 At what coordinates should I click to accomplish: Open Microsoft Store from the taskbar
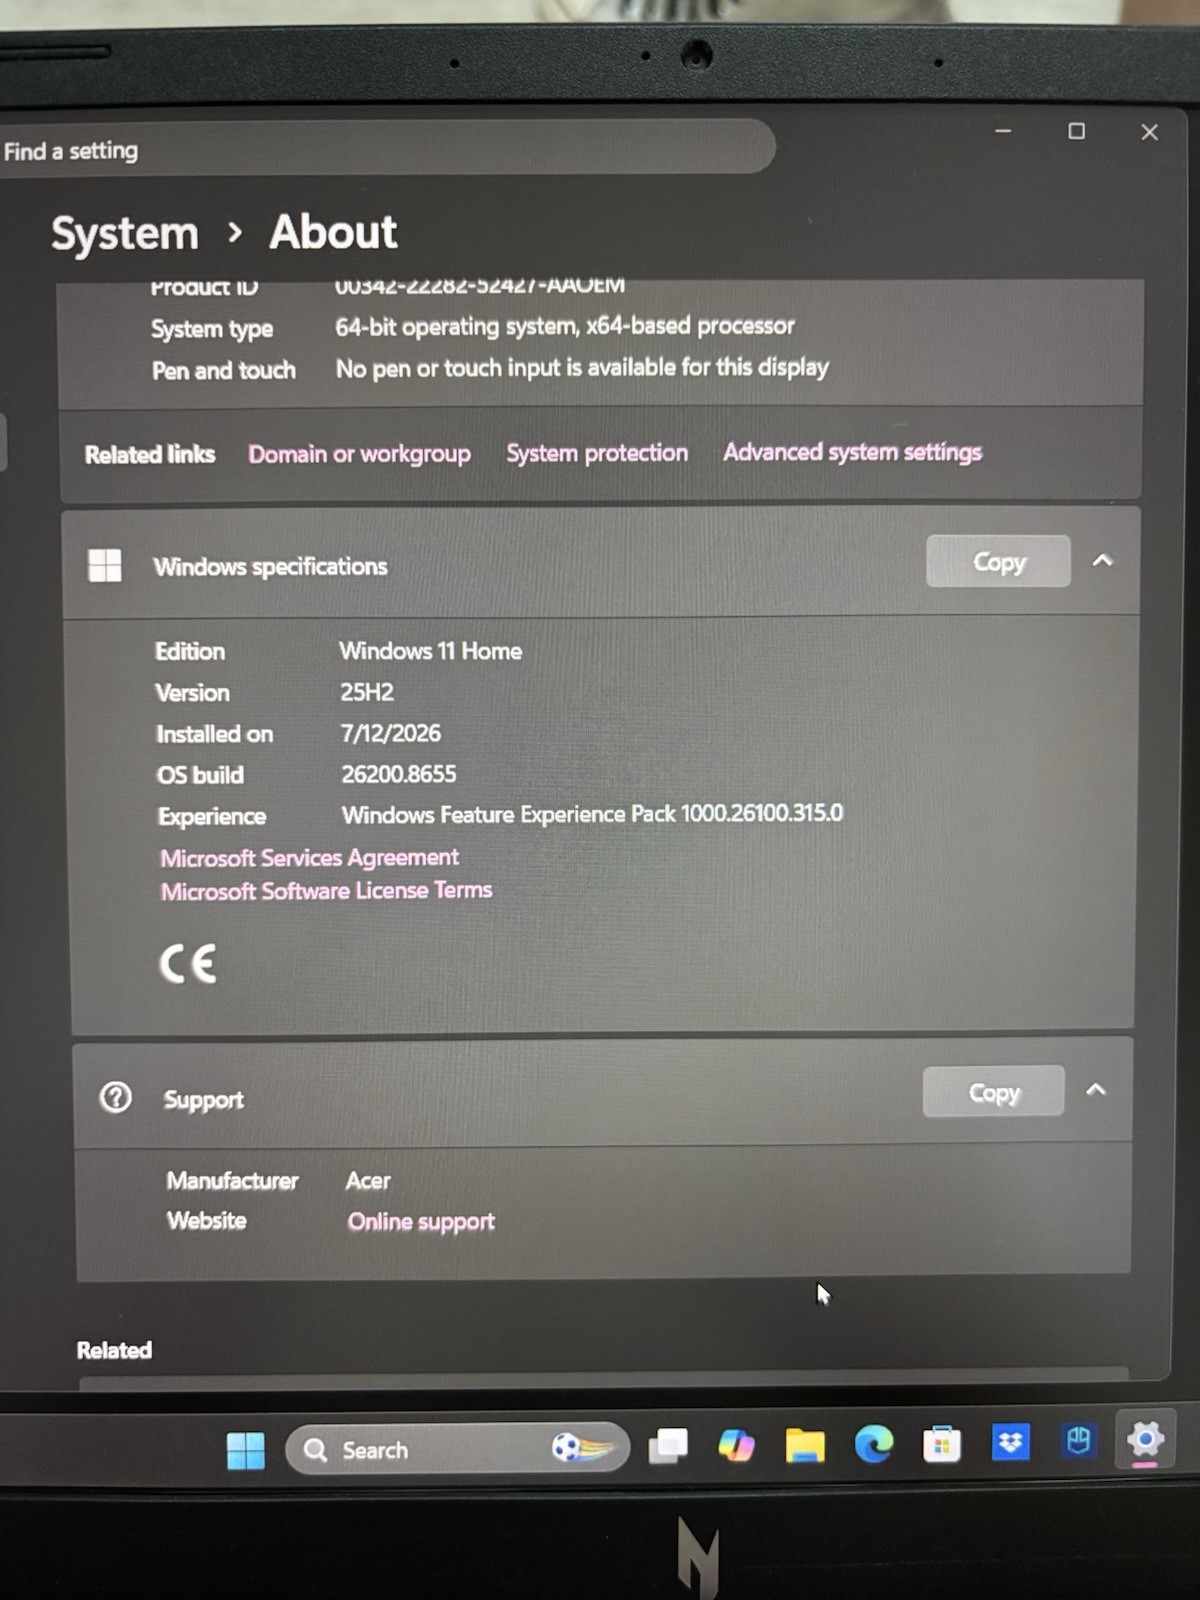click(941, 1444)
